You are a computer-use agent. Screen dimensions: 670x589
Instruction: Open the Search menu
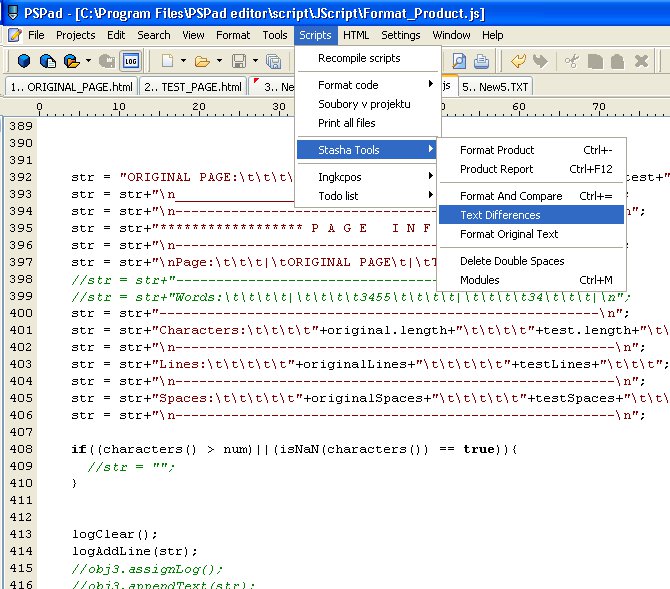click(x=154, y=35)
